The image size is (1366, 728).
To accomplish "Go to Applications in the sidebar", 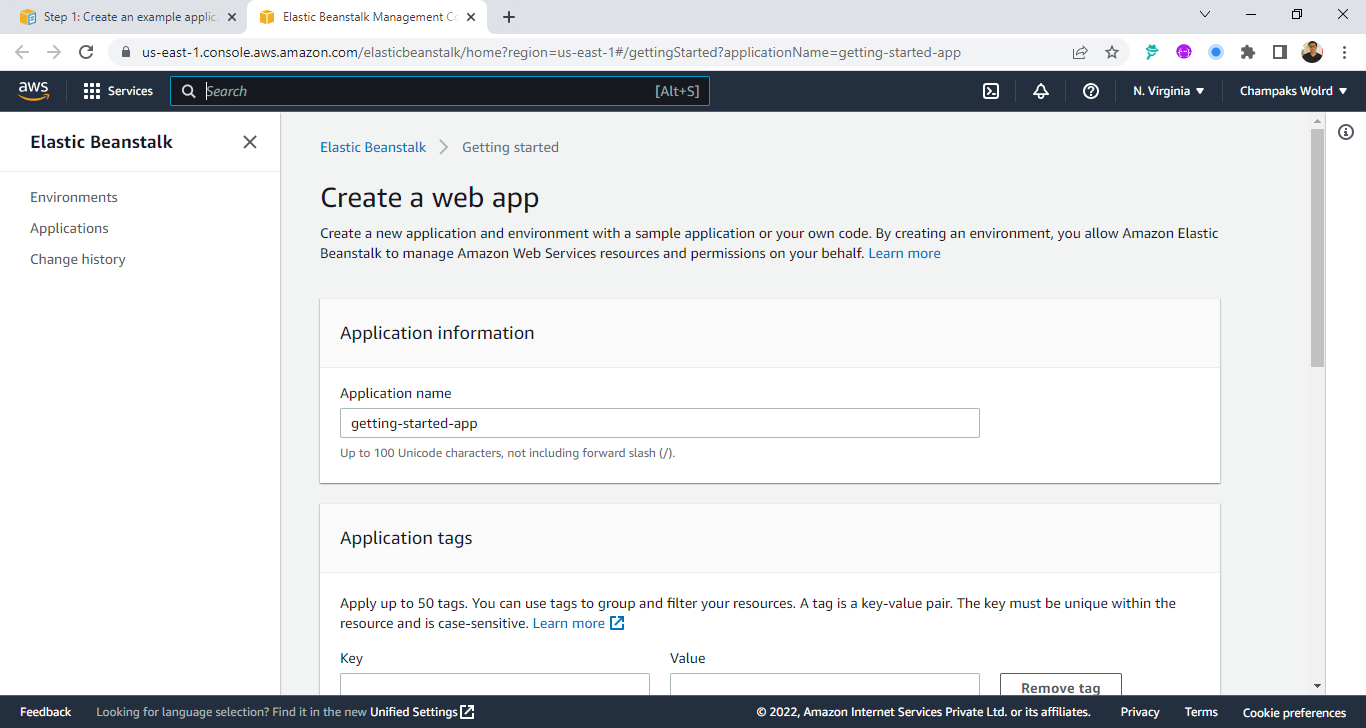I will tap(69, 228).
